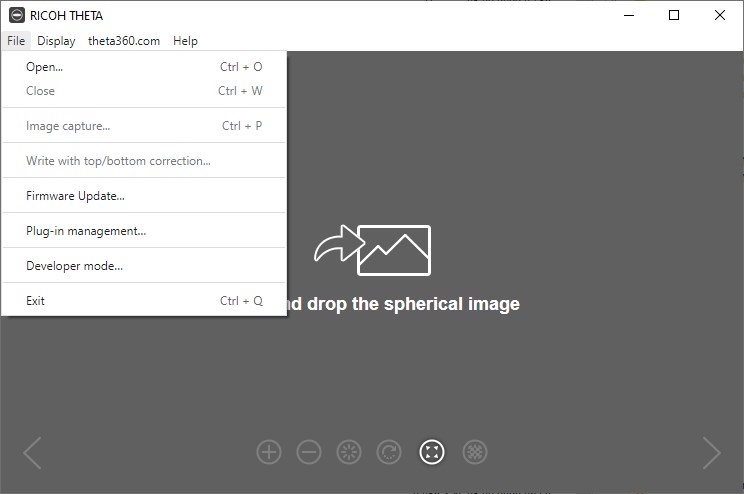
Task: Maximize the RICOH THETA window
Action: 674,15
